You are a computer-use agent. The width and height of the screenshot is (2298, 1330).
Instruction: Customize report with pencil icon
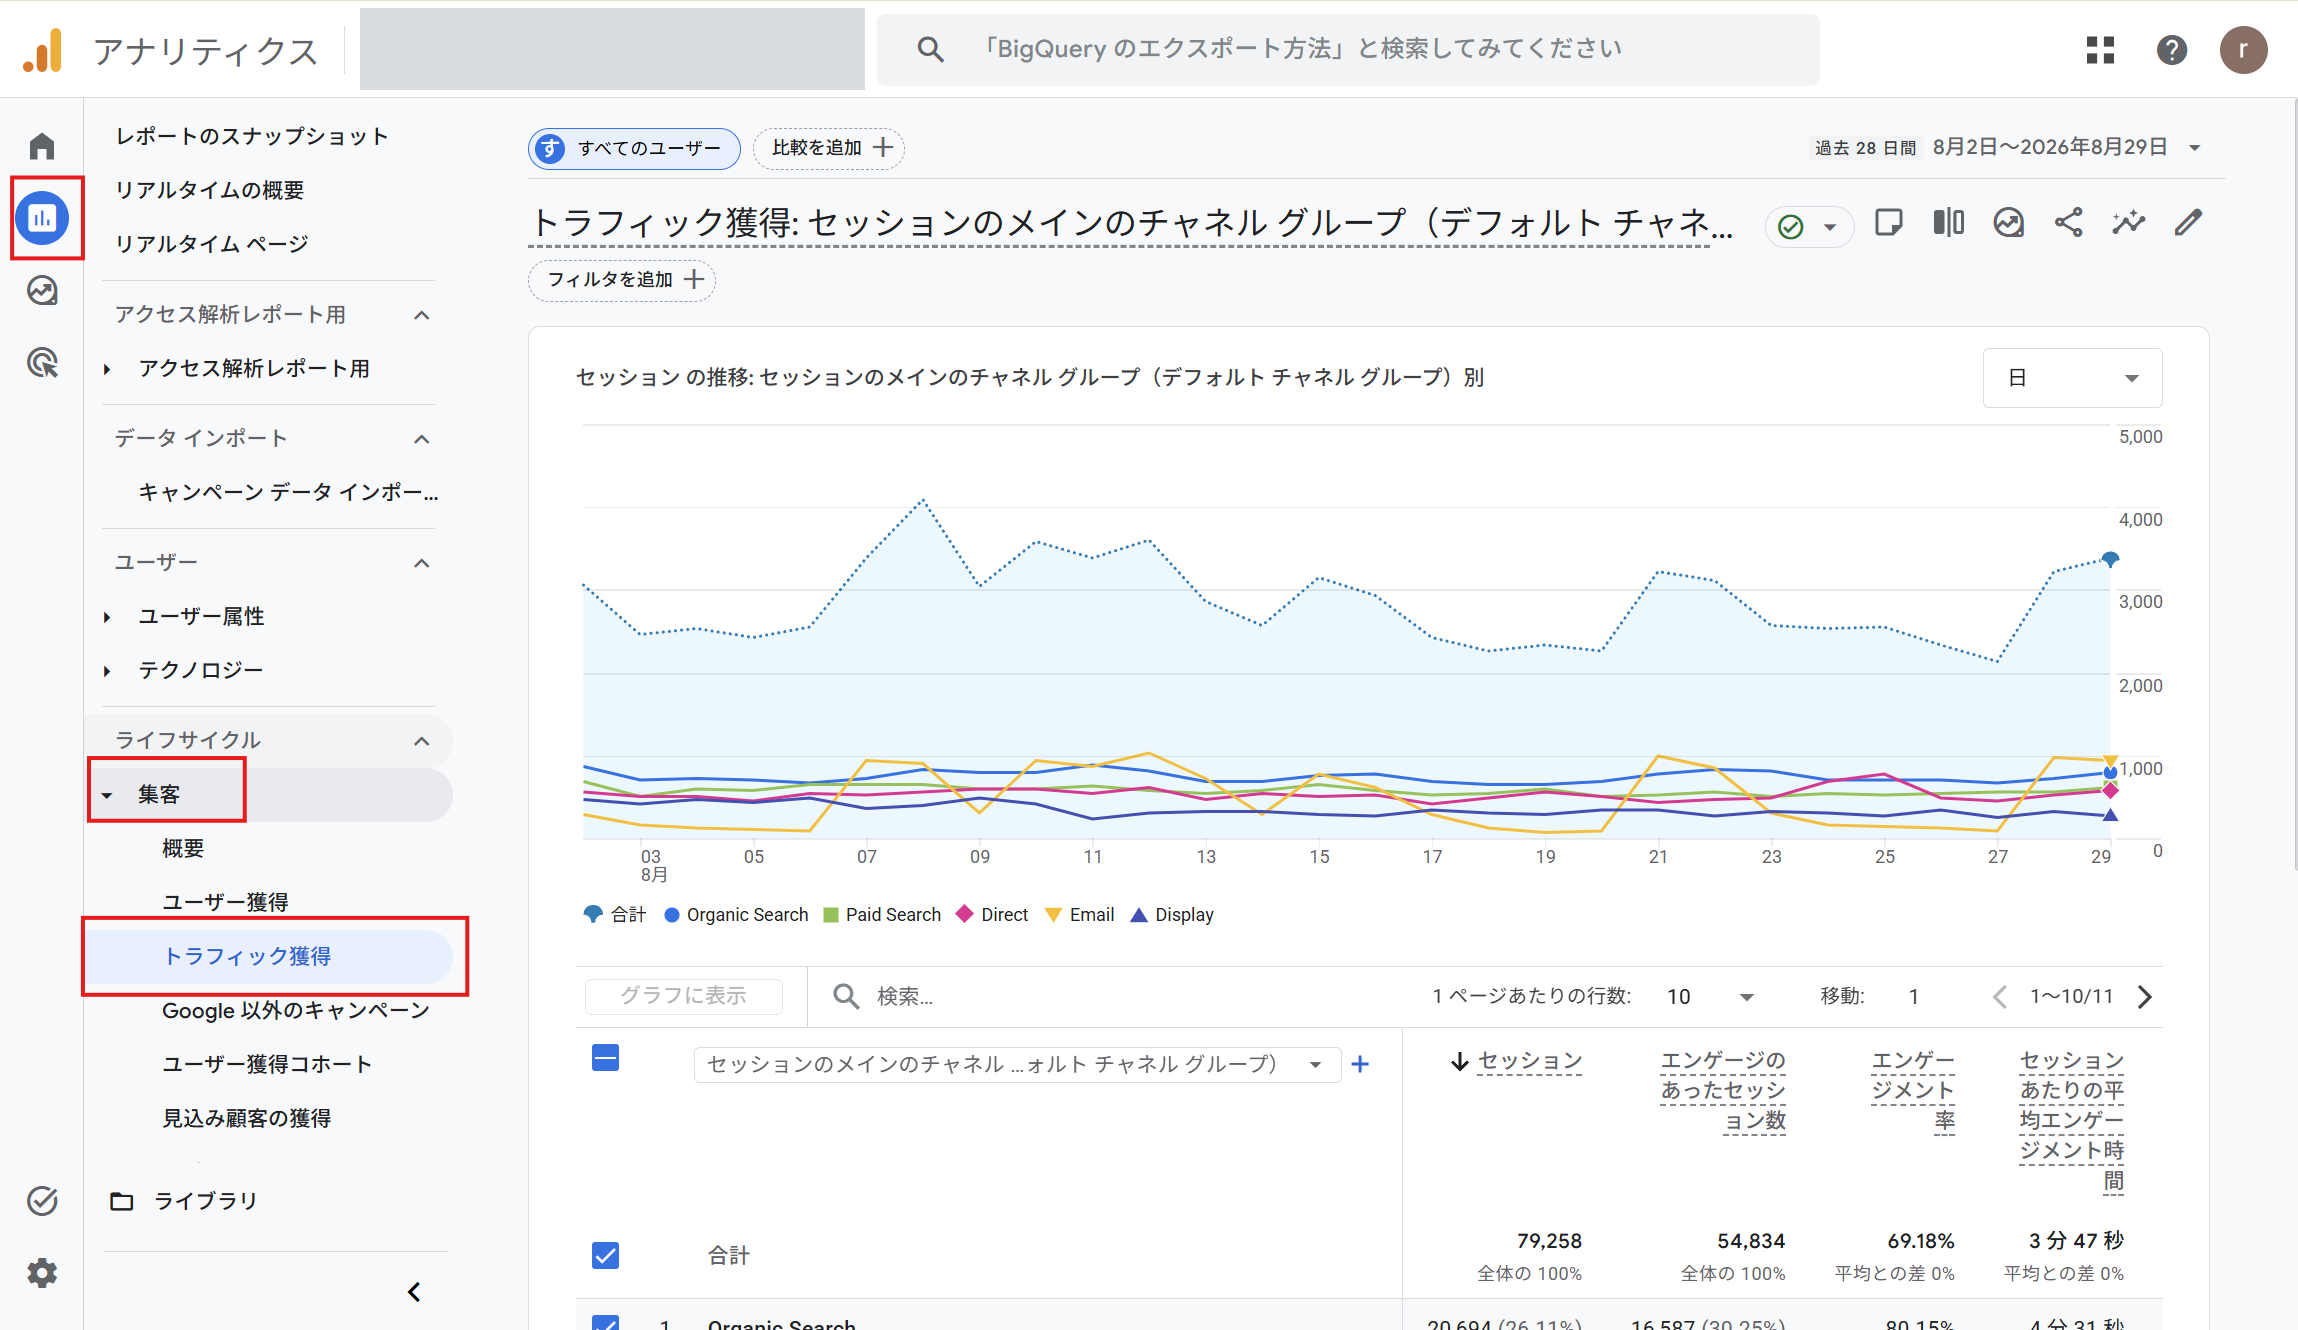[x=2189, y=222]
